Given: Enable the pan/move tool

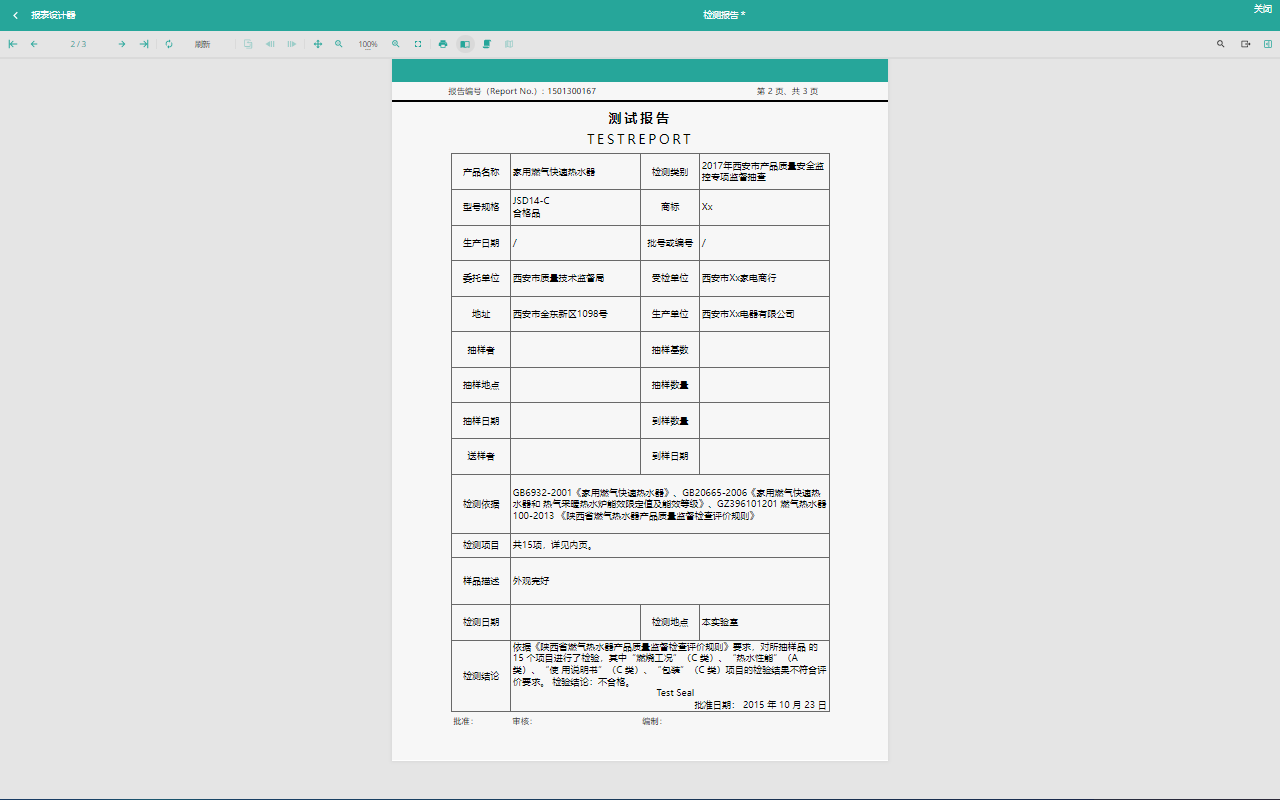Looking at the screenshot, I should tap(318, 44).
